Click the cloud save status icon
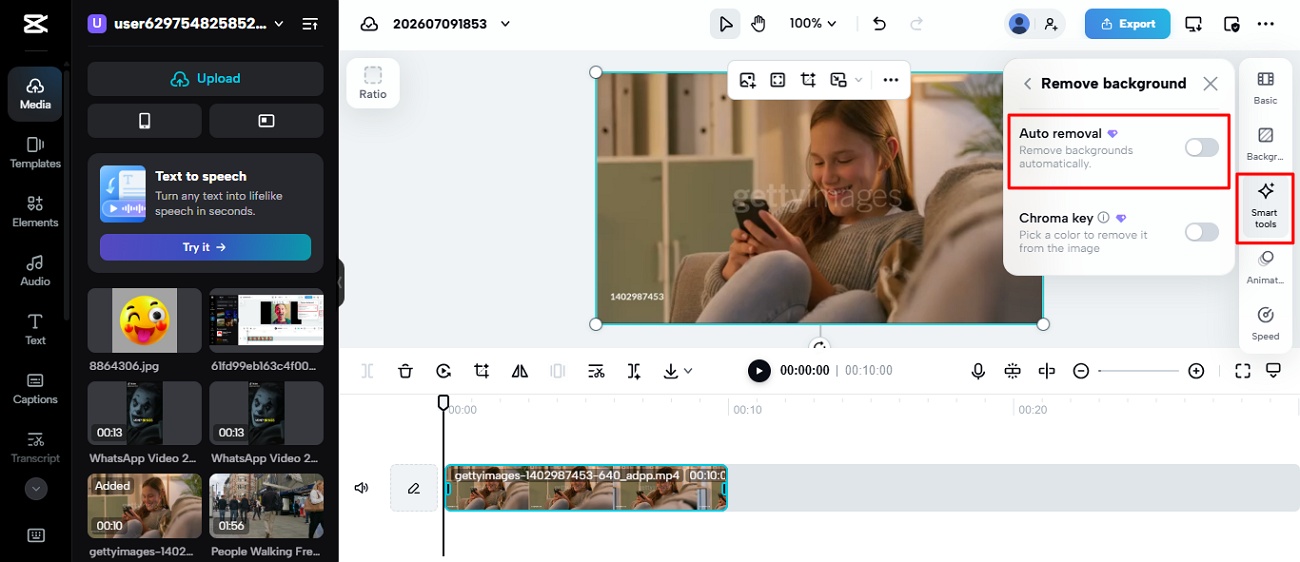The width and height of the screenshot is (1300, 562). click(369, 24)
